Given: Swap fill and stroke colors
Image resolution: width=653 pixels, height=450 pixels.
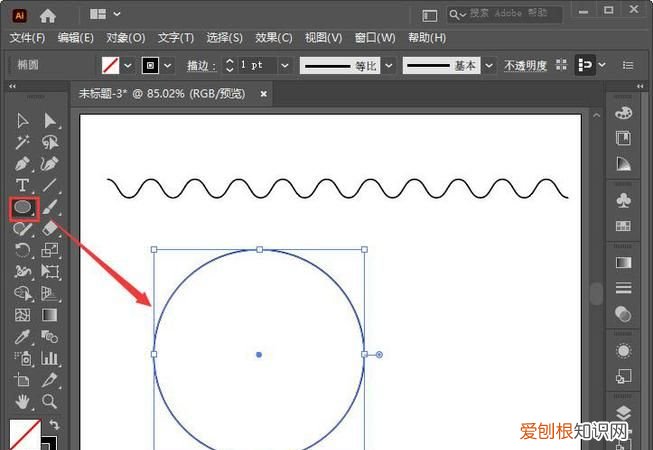Looking at the screenshot, I should pyautogui.click(x=54, y=425).
